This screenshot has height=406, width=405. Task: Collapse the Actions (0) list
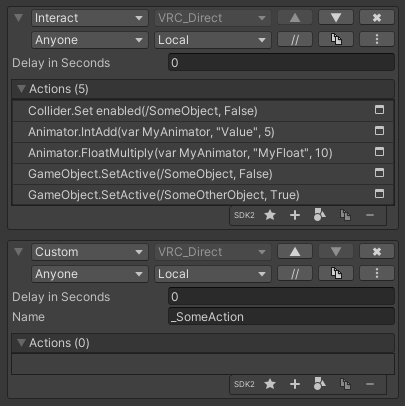(x=21, y=343)
